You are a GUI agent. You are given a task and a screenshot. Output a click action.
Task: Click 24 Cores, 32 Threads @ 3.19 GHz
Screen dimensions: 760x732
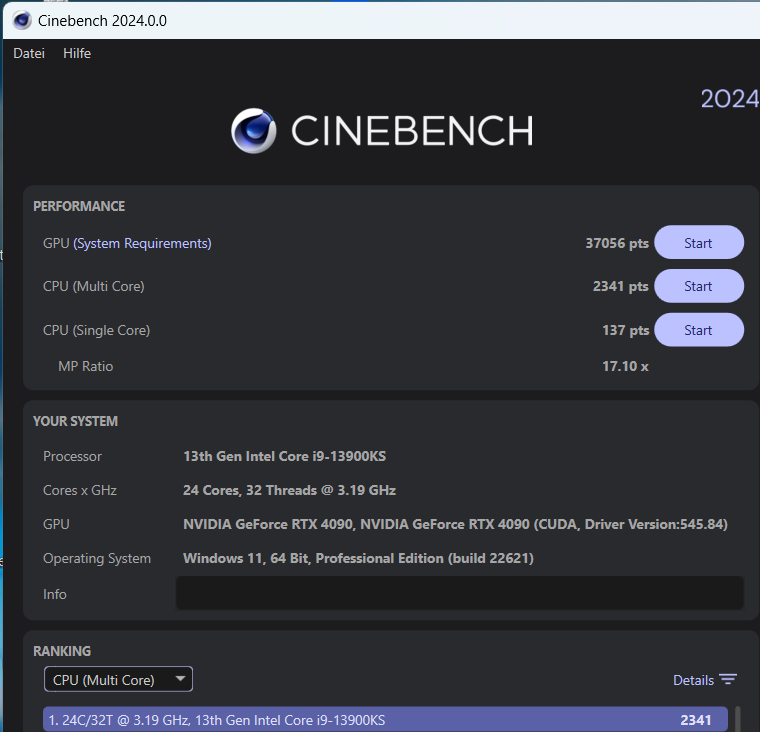289,490
